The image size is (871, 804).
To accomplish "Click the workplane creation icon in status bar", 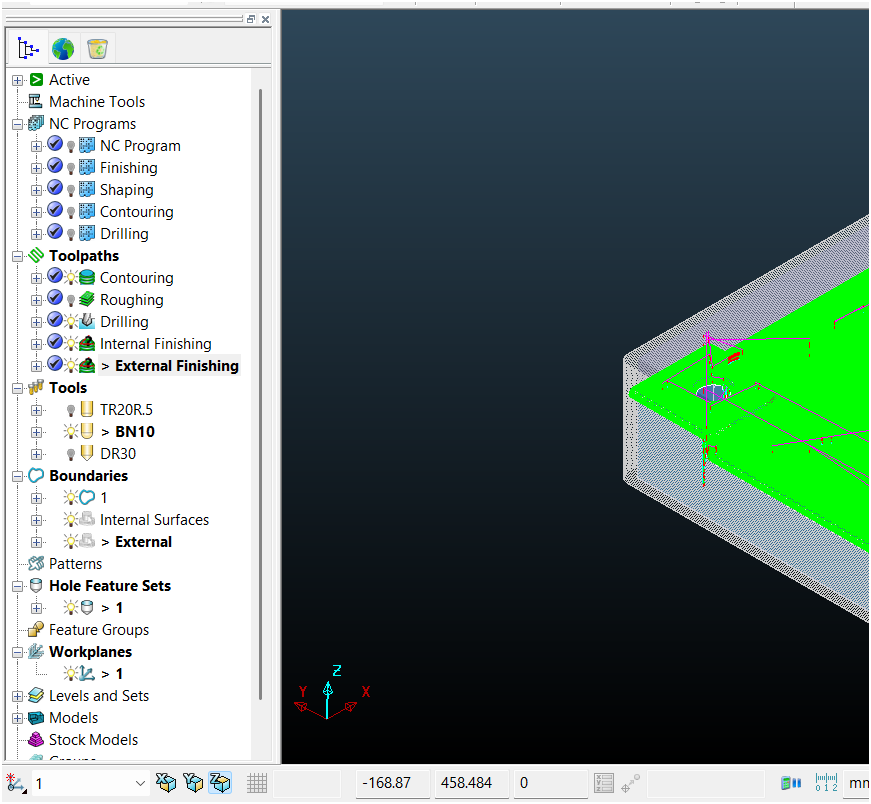I will (16, 783).
